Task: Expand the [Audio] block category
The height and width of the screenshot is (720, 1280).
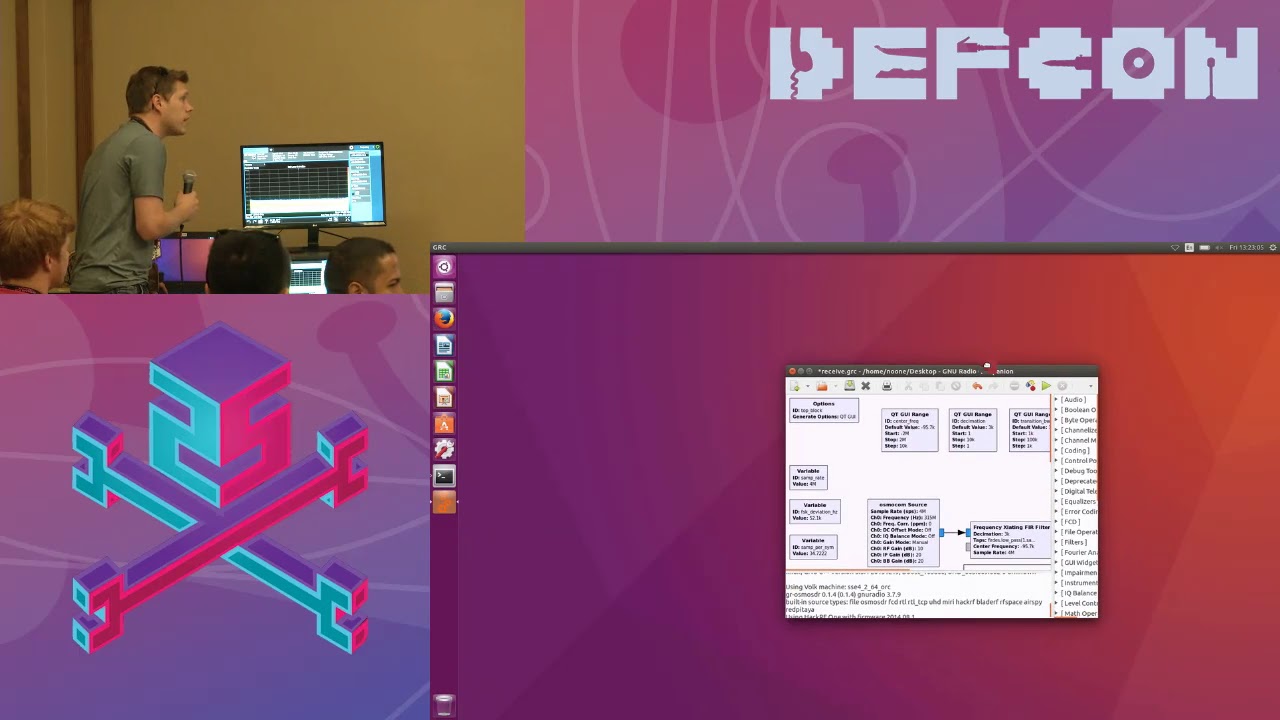Action: tap(1056, 400)
